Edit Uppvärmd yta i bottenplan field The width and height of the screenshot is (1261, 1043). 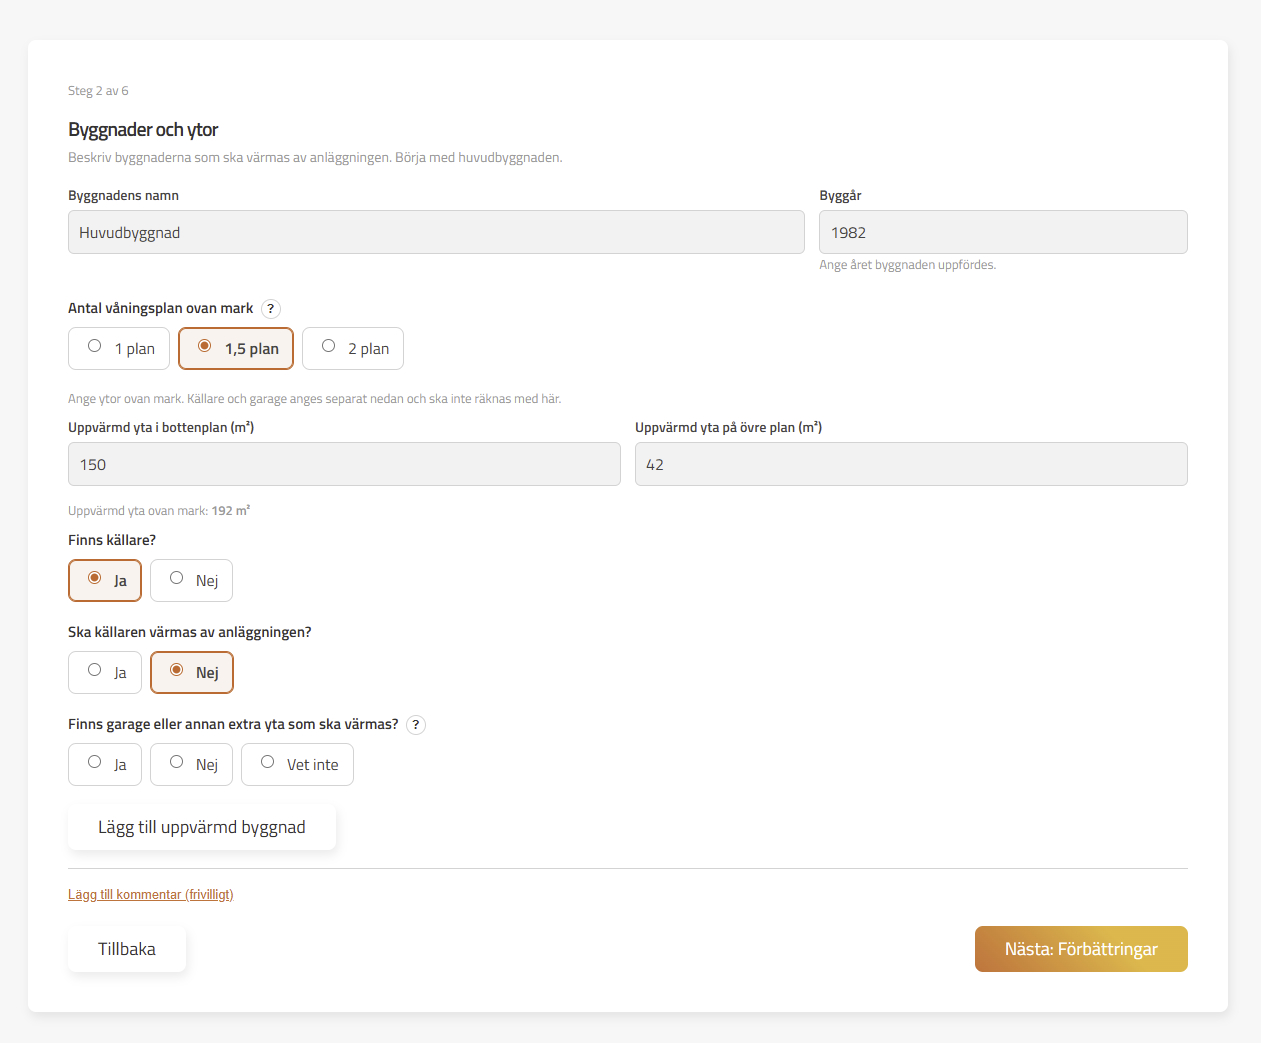coord(344,464)
